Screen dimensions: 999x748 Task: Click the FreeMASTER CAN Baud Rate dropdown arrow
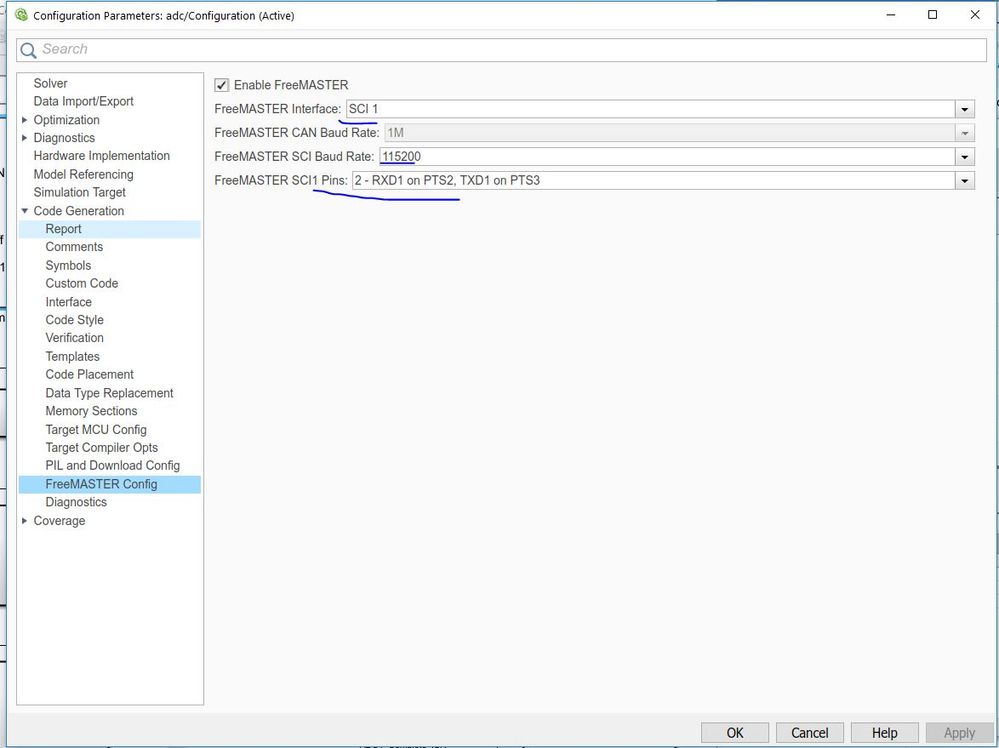pyautogui.click(x=965, y=133)
